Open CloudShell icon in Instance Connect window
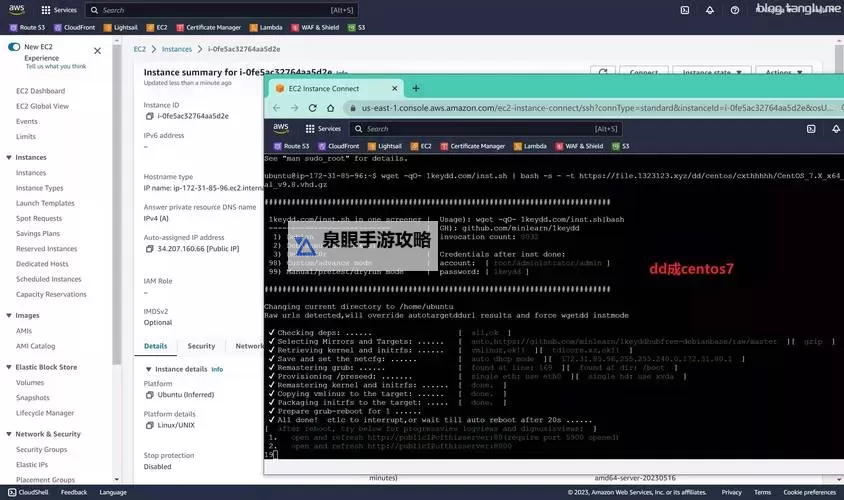Viewport: 844px width, 500px height. (811, 129)
